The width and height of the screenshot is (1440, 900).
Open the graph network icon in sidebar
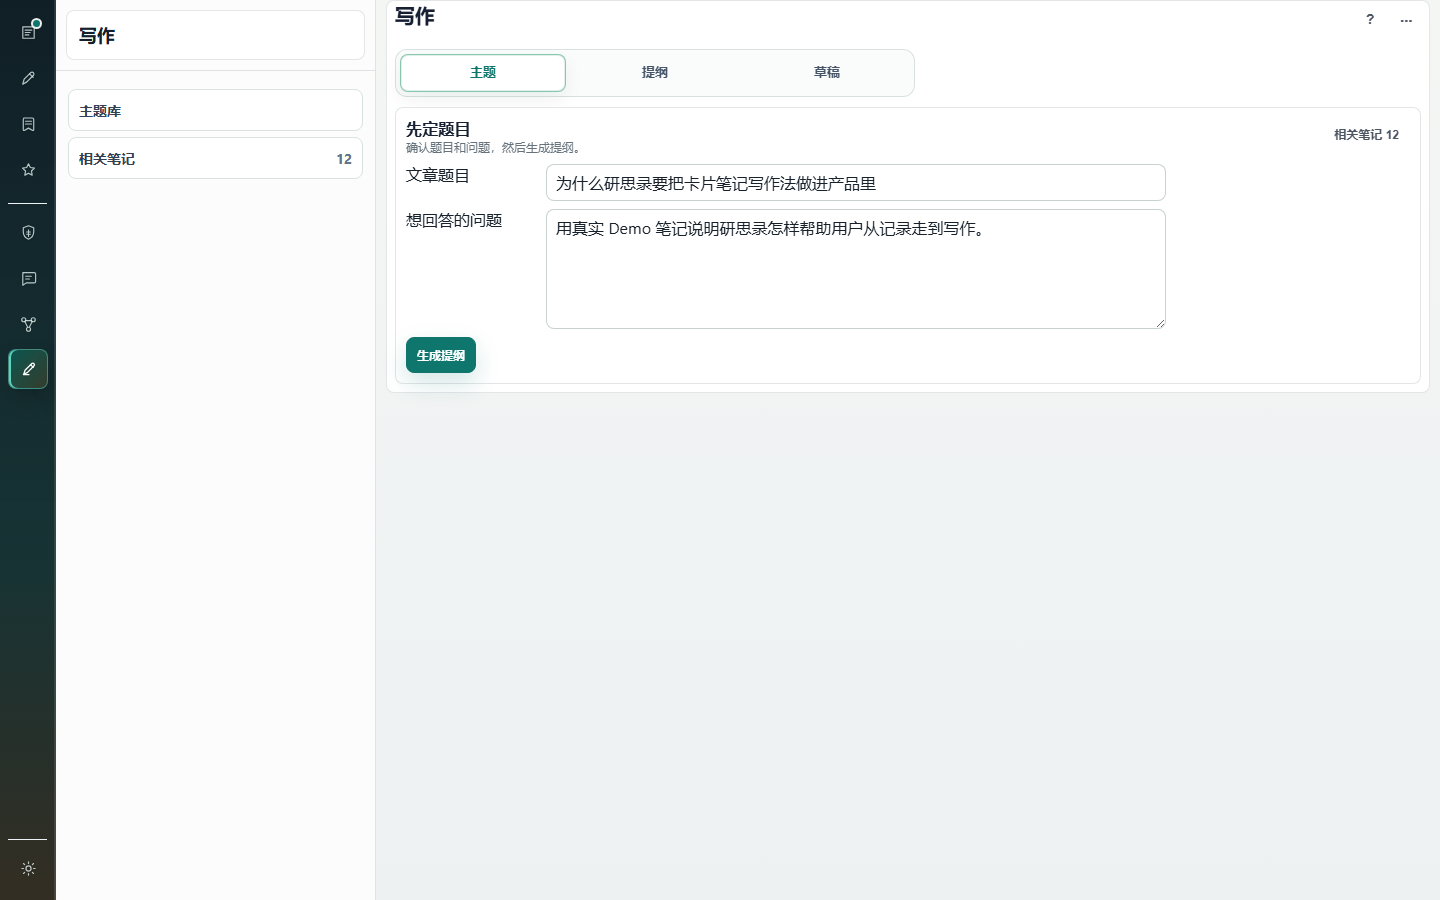point(28,324)
